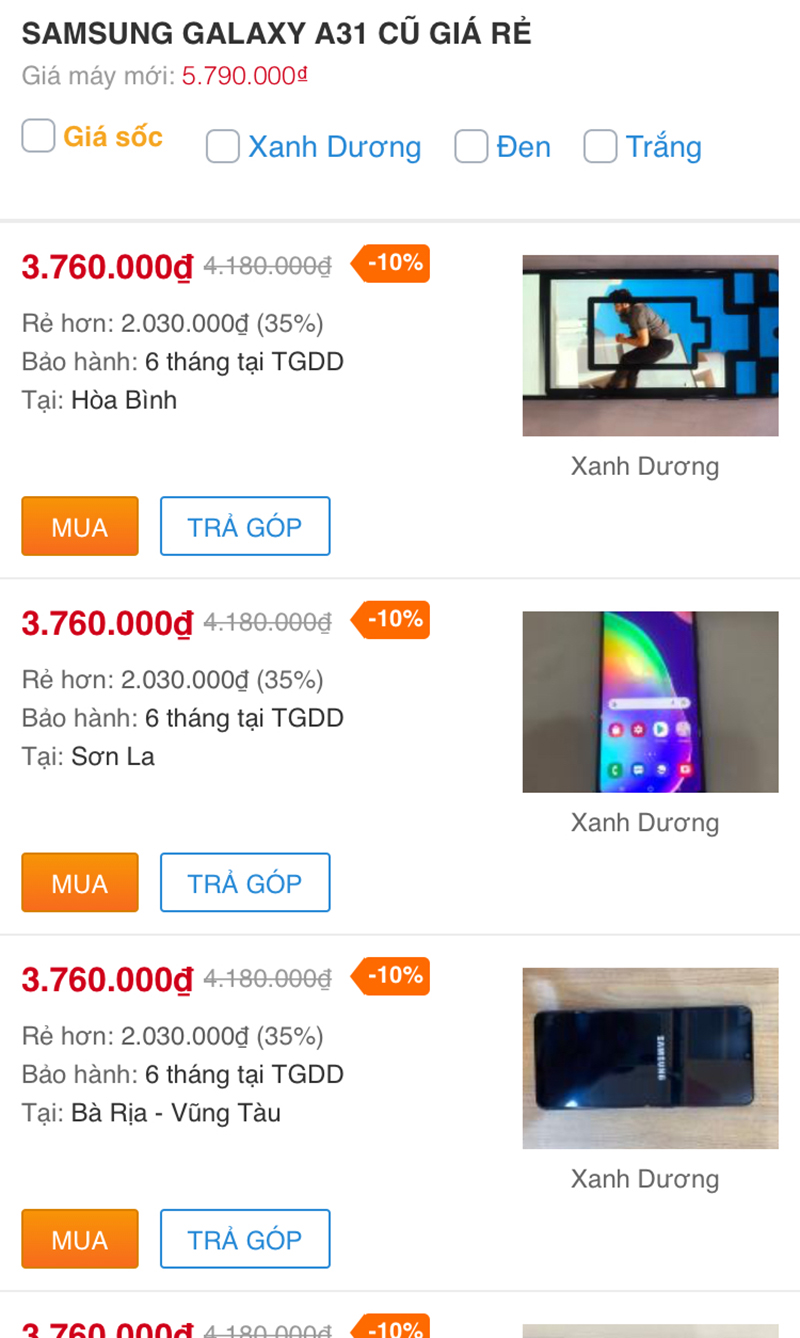Enable the Xanh Dương color filter checkbox
Viewport: 800px width, 1338px height.
pos(223,147)
